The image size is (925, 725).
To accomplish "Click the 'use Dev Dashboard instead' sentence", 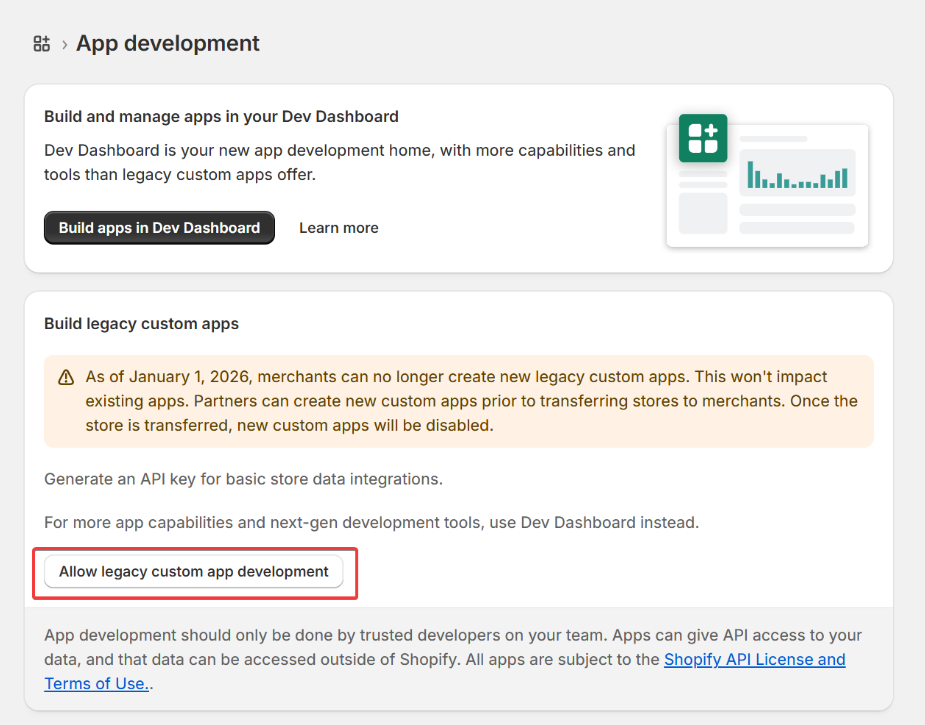I will [371, 522].
